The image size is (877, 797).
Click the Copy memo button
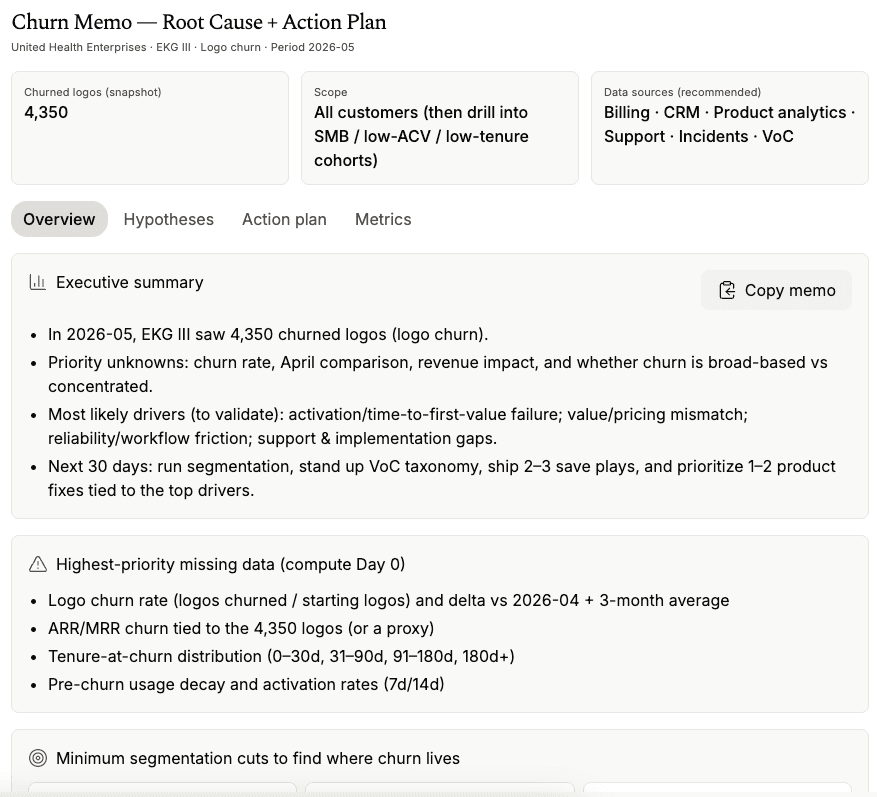coord(776,290)
